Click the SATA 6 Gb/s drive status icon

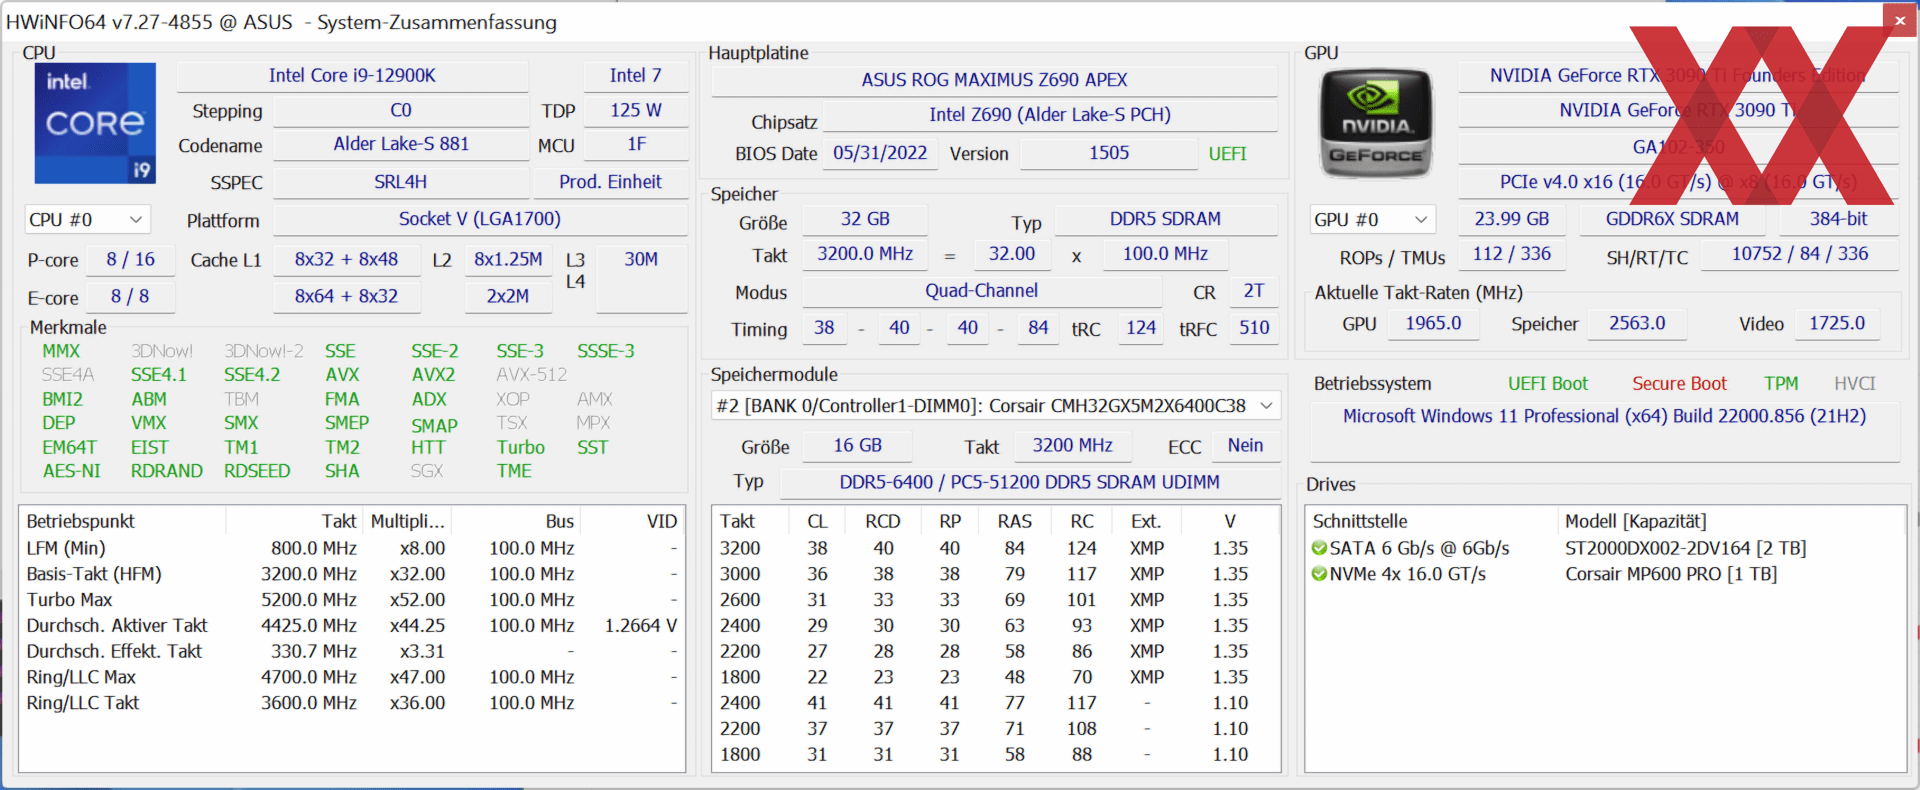[x=1319, y=548]
